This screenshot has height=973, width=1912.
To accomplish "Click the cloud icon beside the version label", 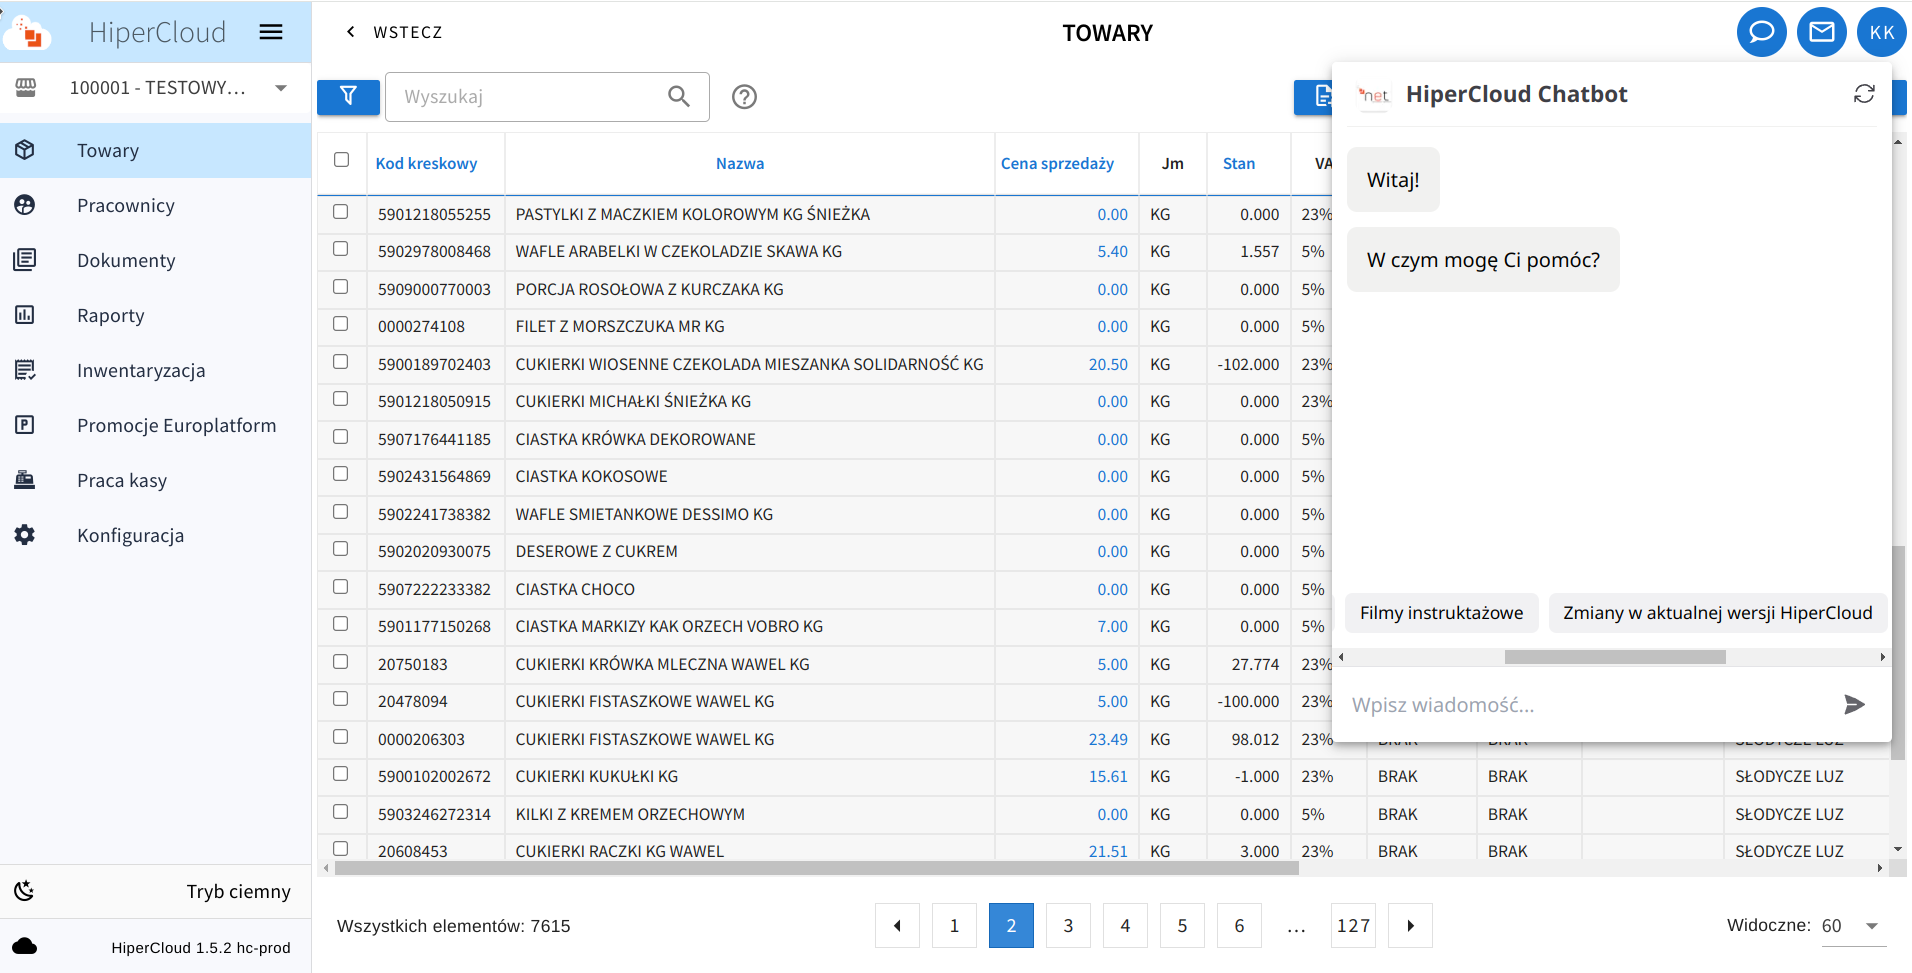I will (x=25, y=946).
